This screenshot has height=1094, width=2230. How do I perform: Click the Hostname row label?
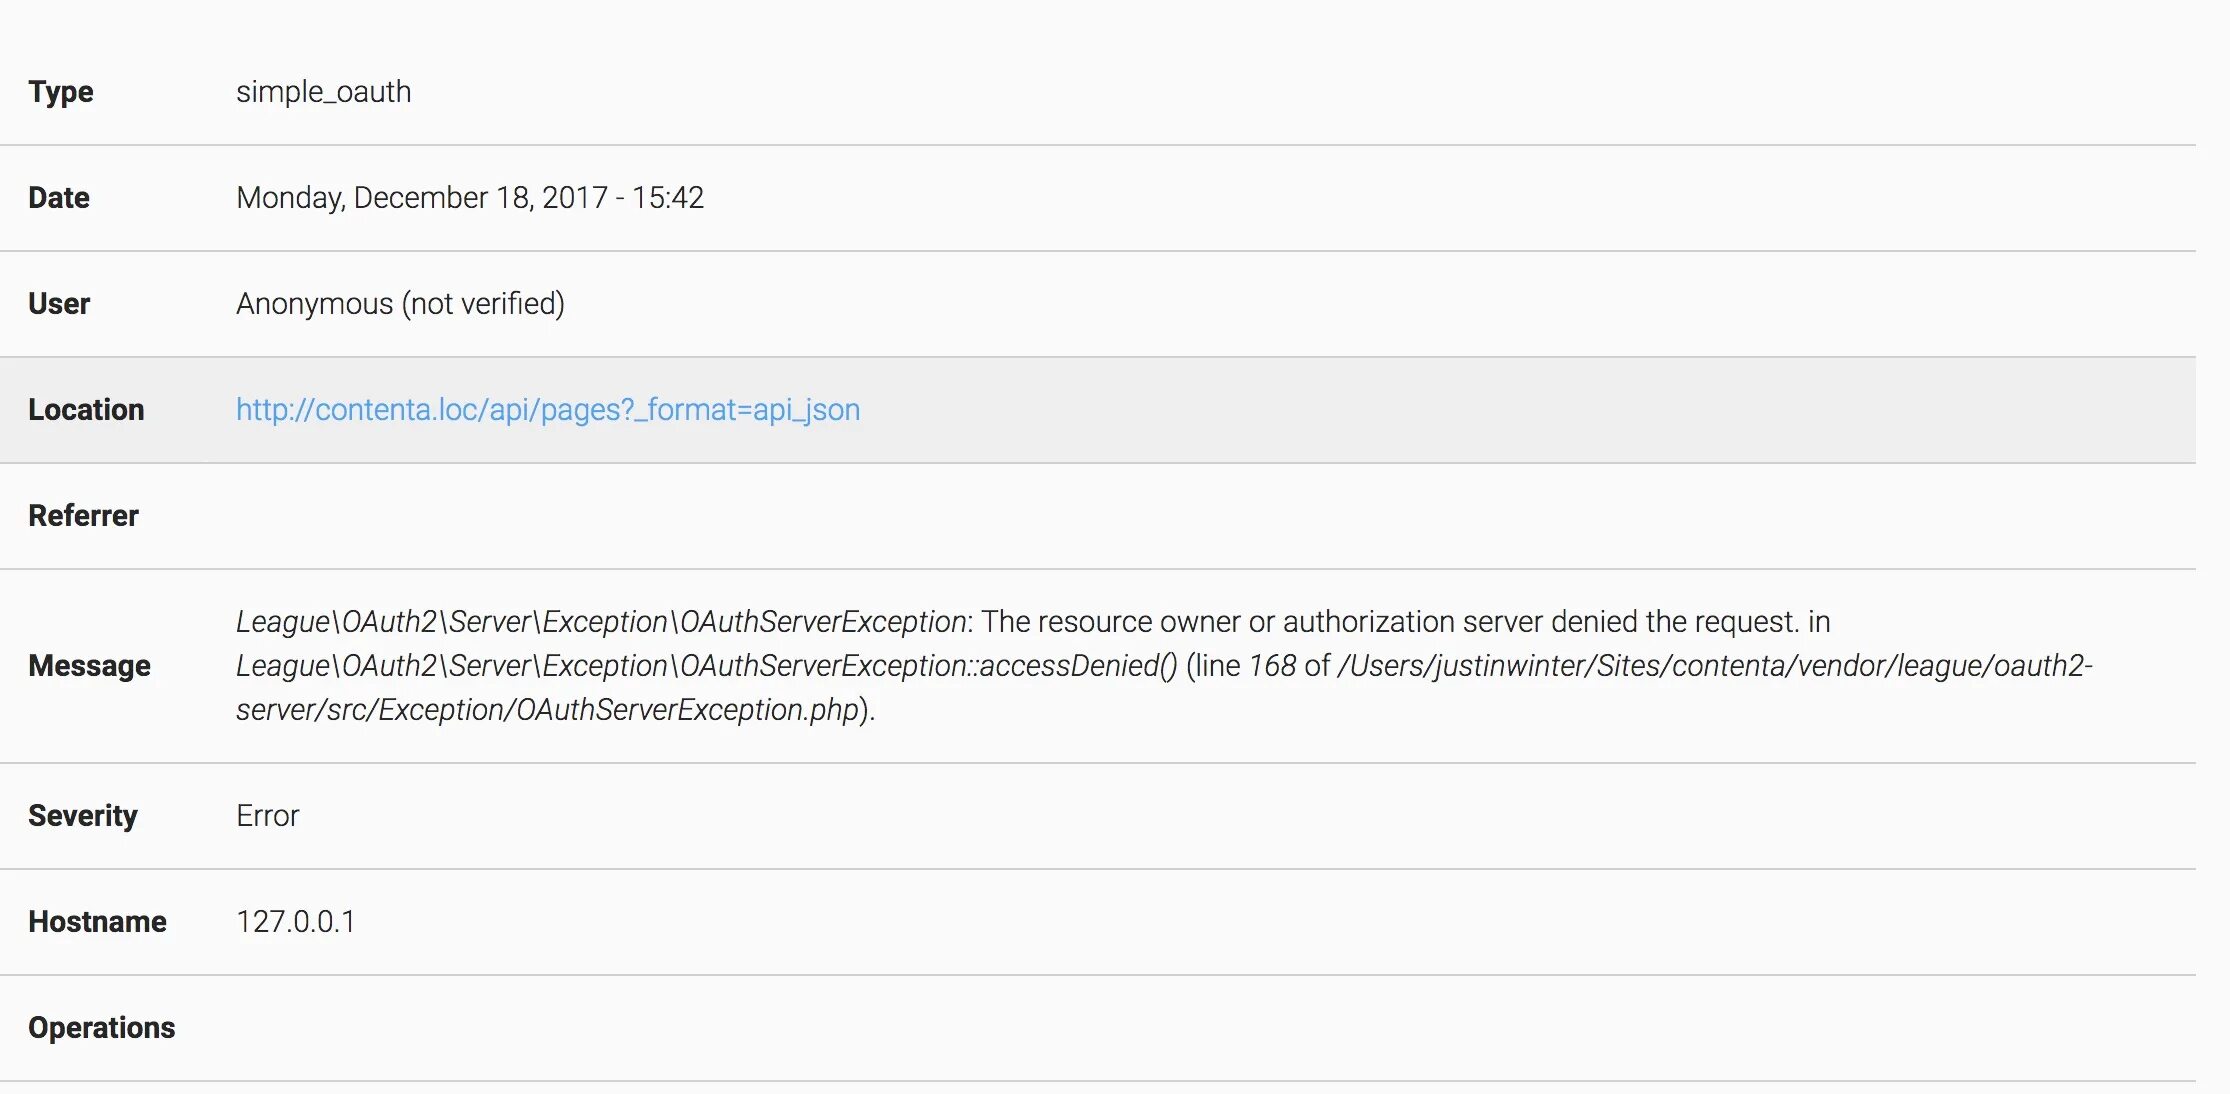97,922
